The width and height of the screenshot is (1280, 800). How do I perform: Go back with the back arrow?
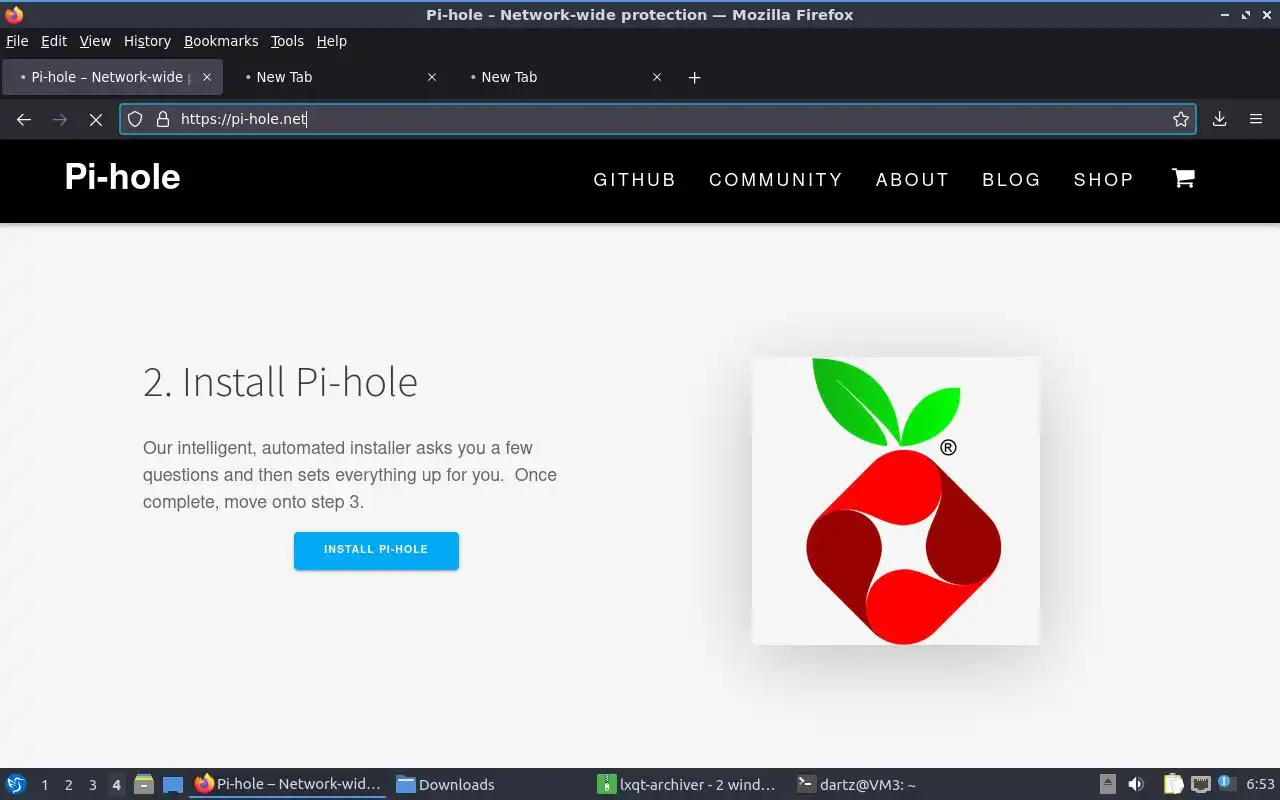(24, 119)
